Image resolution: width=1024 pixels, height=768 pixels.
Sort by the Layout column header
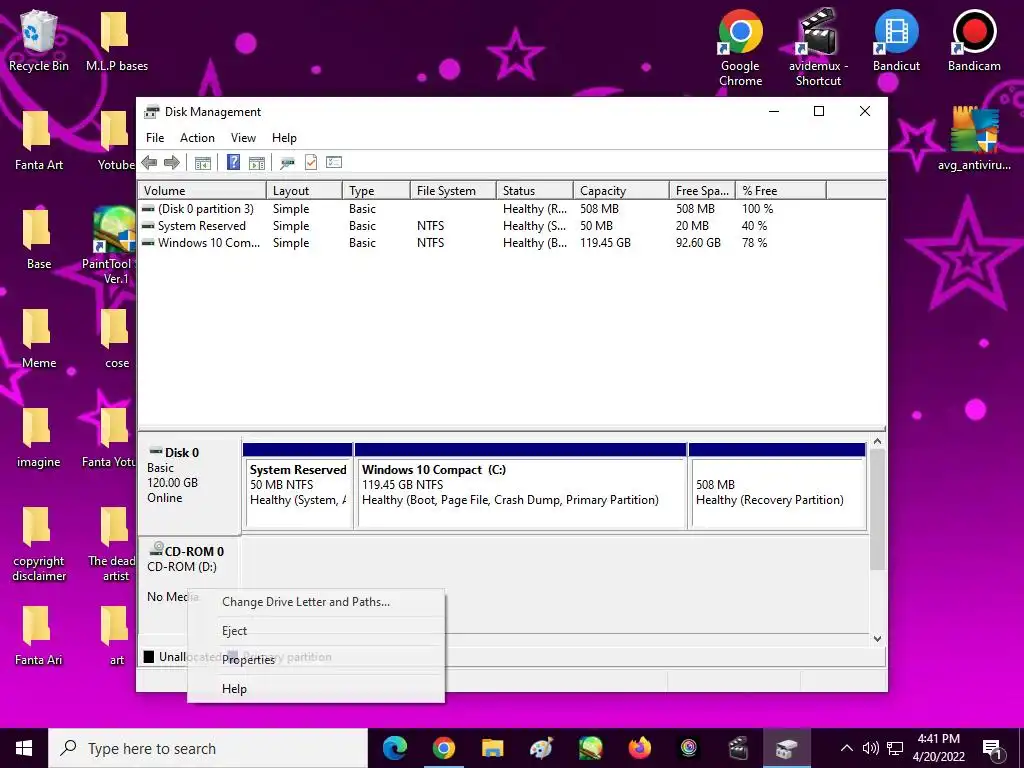(304, 191)
